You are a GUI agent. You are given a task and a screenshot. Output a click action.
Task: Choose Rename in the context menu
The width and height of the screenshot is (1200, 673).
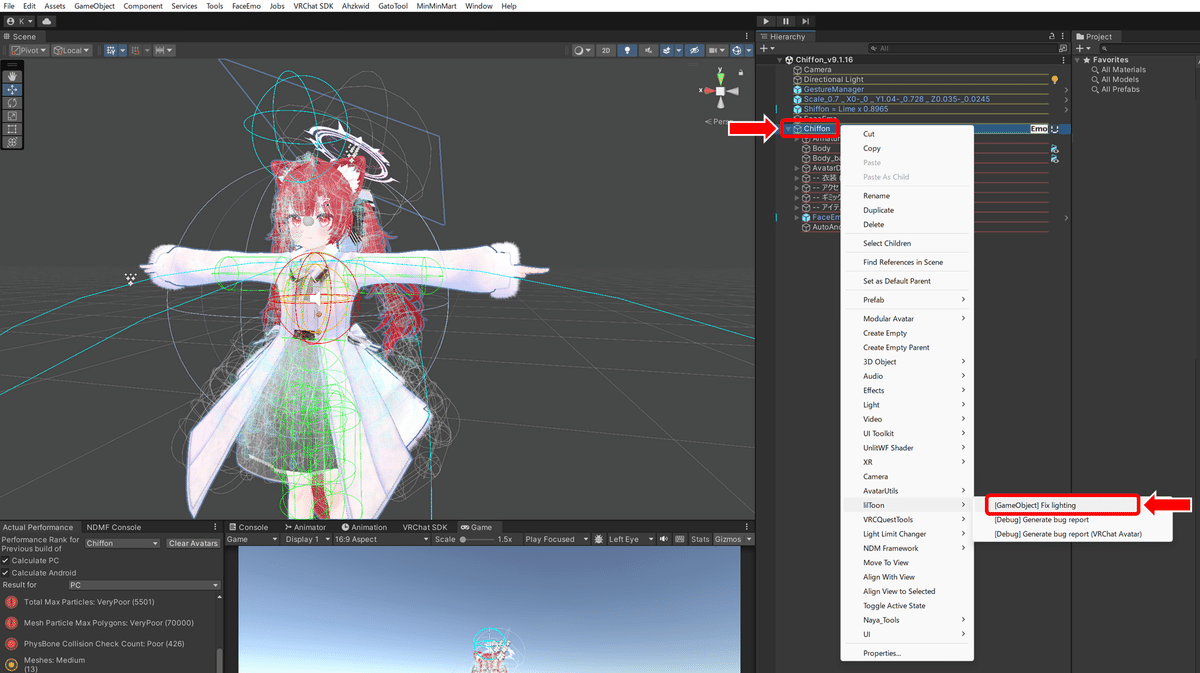907,196
